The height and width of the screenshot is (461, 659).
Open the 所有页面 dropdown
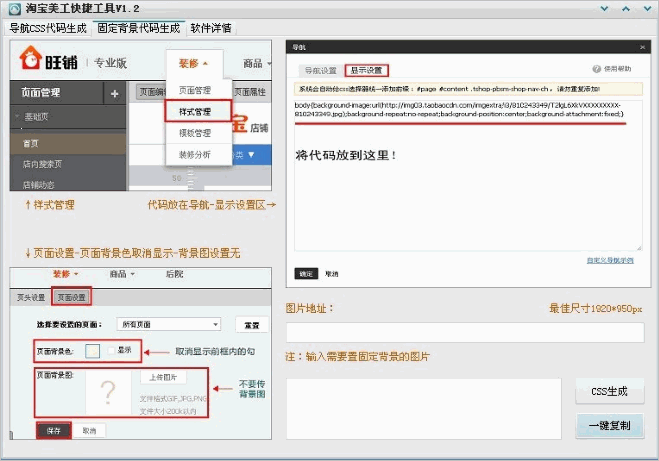coord(169,324)
